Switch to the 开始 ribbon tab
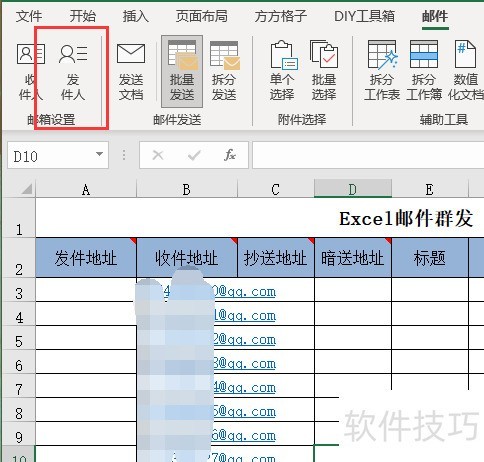Viewport: 484px width, 462px height. (x=83, y=16)
